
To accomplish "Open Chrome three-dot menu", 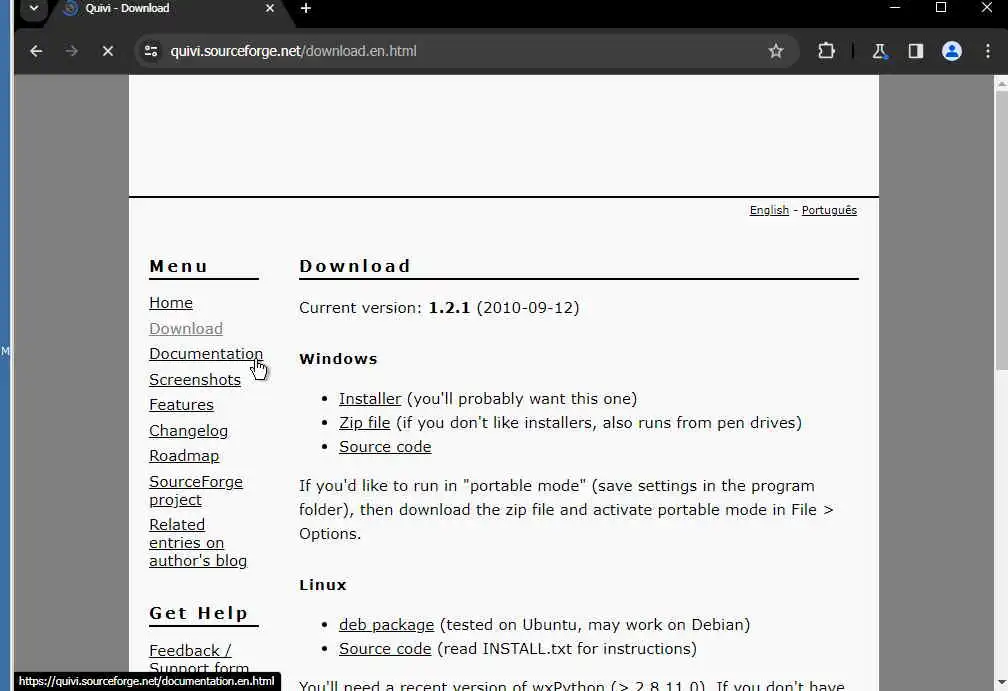I will 988,51.
